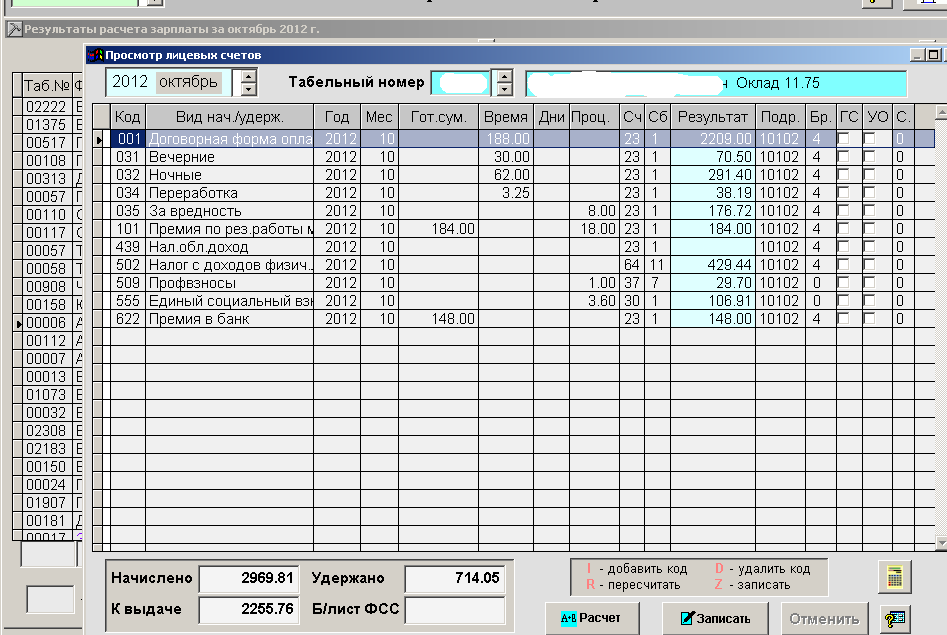Open the calculator icon button
947x635 pixels.
(895, 577)
